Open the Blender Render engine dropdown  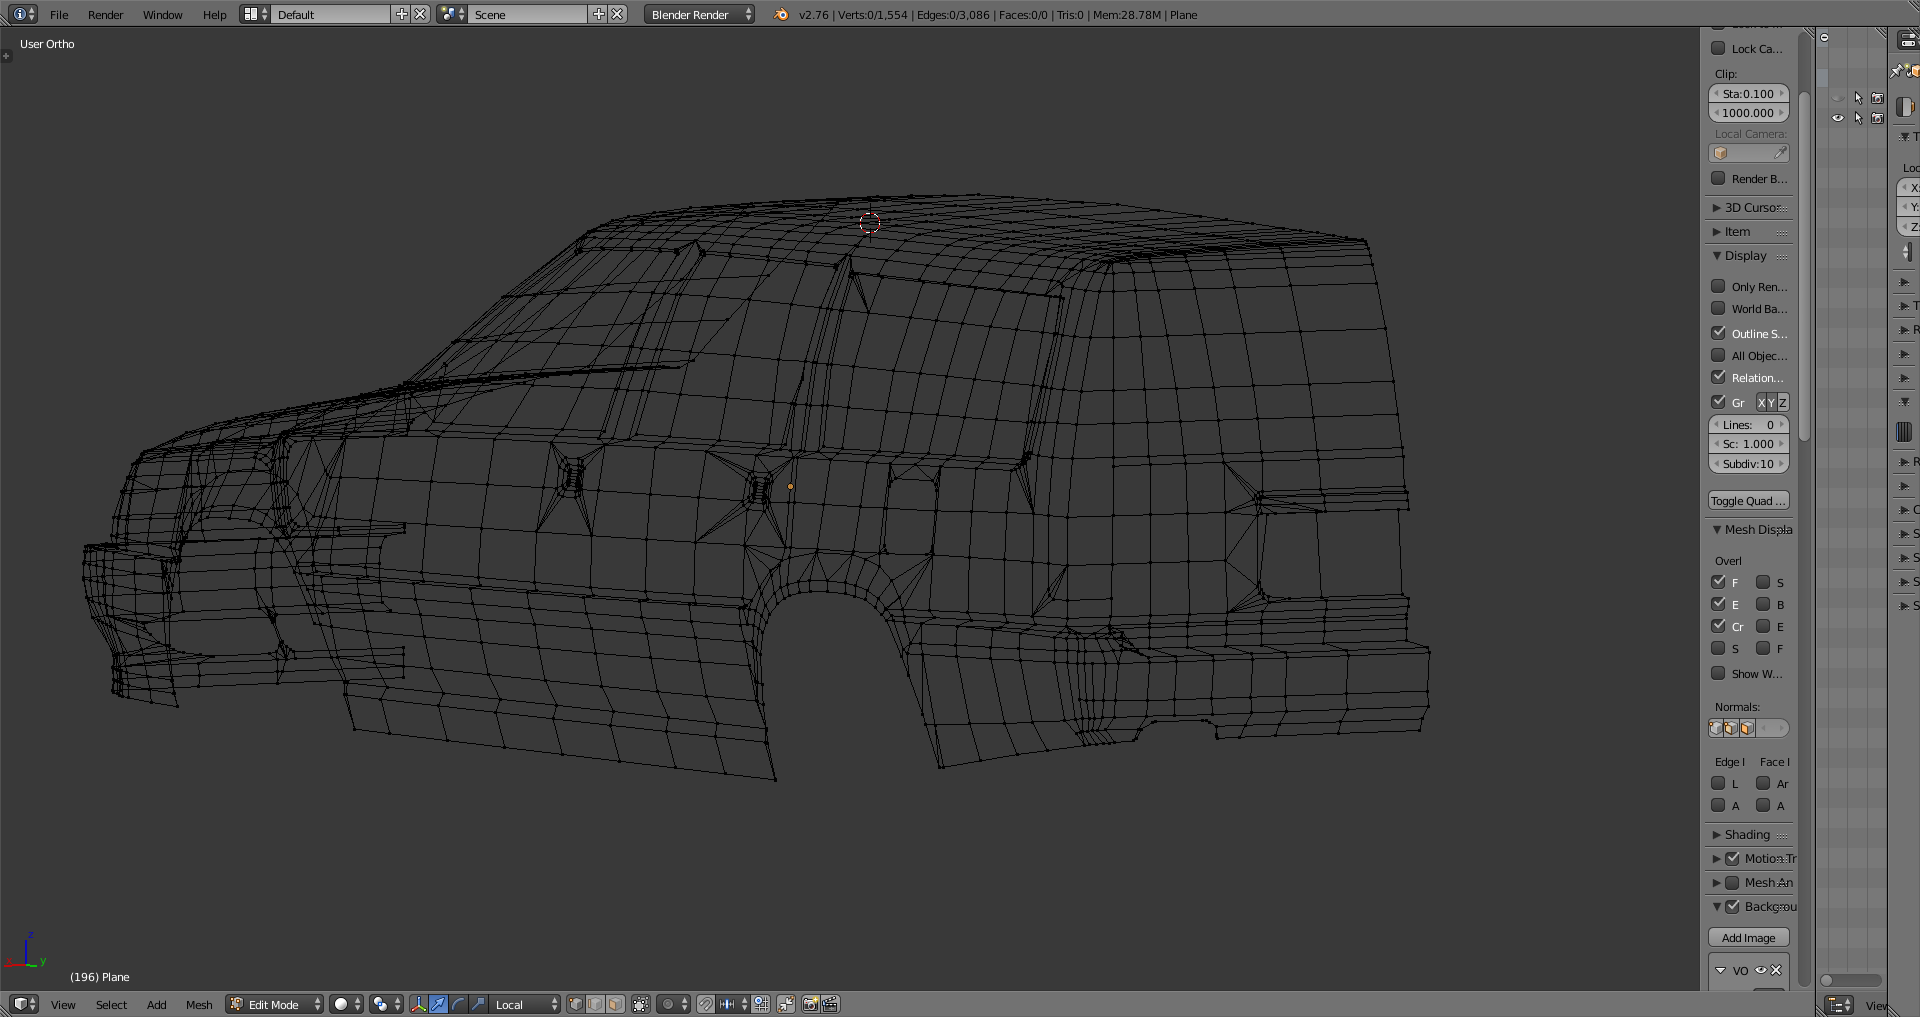click(699, 15)
